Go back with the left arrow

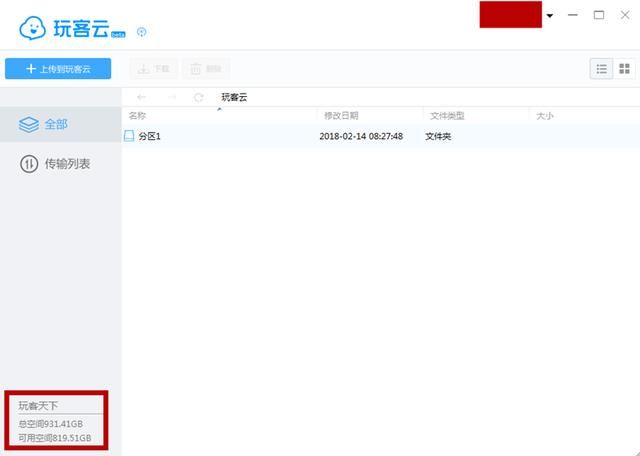click(x=141, y=97)
